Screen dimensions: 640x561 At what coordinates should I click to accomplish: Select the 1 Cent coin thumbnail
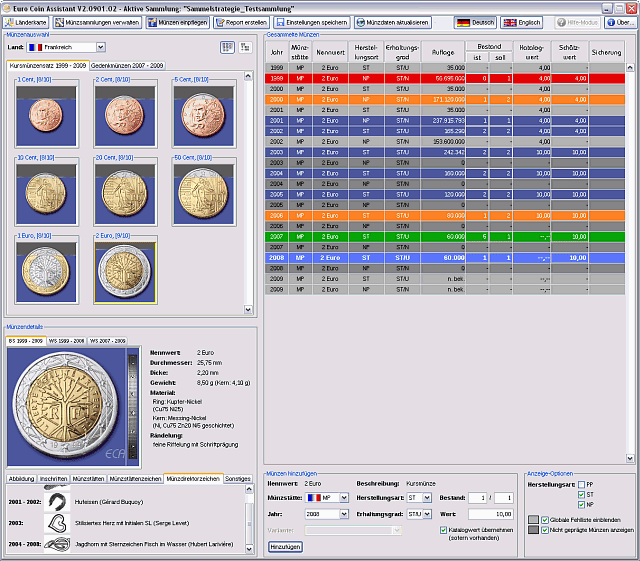pyautogui.click(x=46, y=116)
